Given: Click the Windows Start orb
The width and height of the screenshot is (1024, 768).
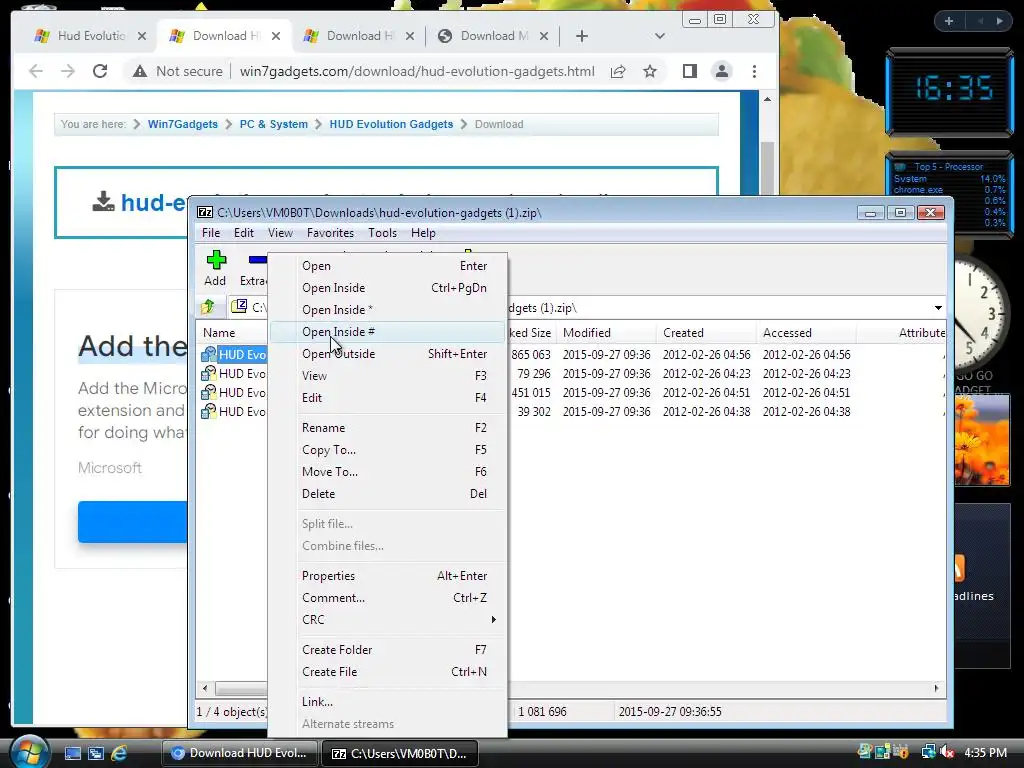Looking at the screenshot, I should 29,752.
